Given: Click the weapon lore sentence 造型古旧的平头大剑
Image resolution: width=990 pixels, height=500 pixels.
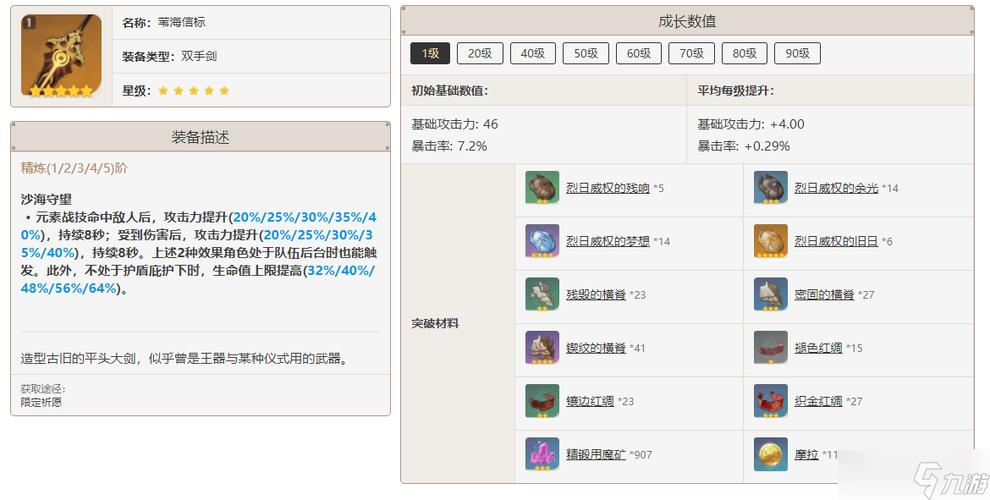Looking at the screenshot, I should pyautogui.click(x=185, y=359).
